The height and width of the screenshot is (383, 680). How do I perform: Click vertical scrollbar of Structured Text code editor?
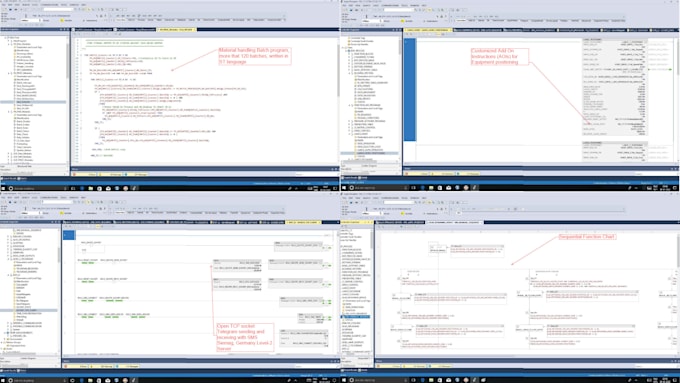[x=338, y=100]
